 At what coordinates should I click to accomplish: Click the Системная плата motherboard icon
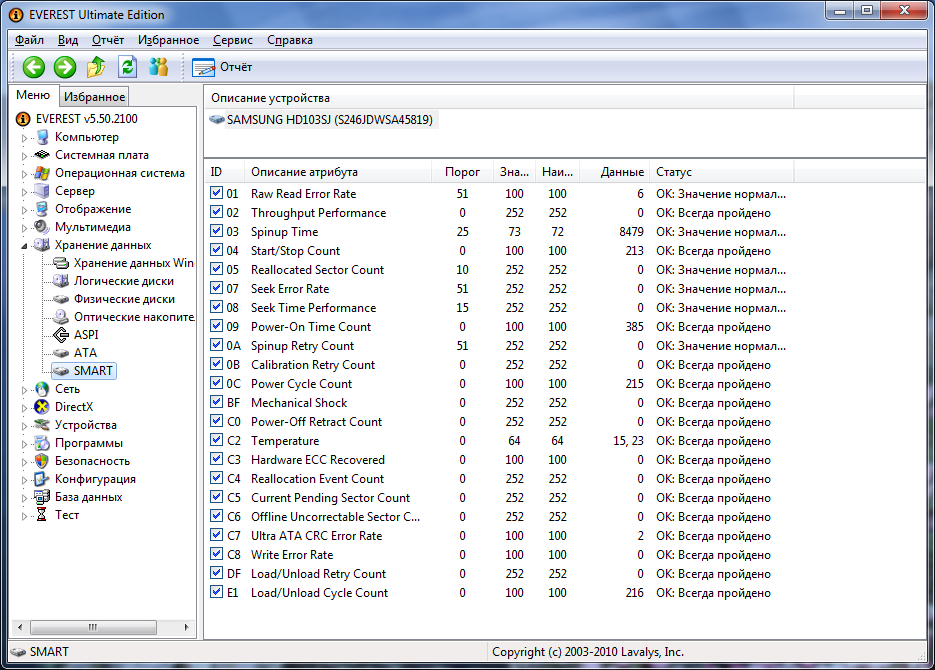coord(42,155)
